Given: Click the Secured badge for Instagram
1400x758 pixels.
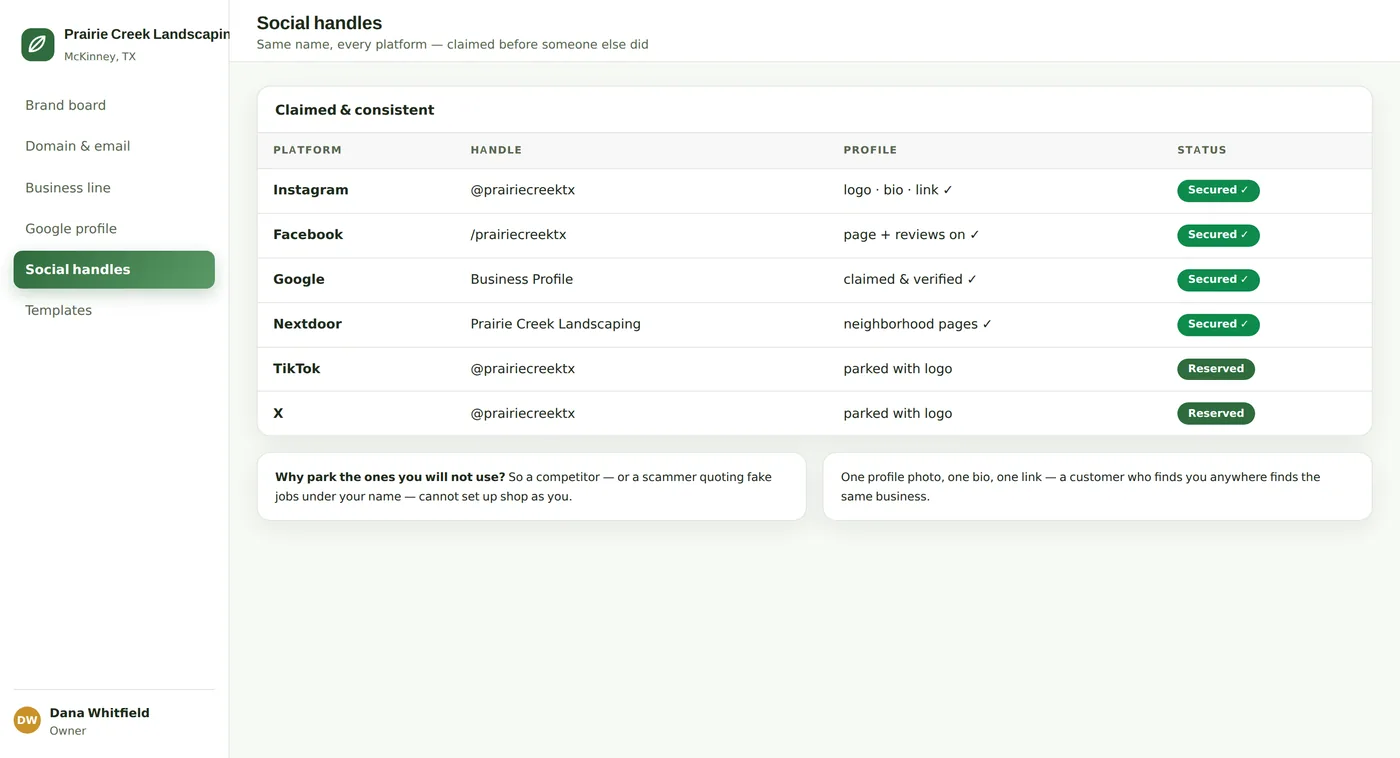Looking at the screenshot, I should pos(1218,190).
